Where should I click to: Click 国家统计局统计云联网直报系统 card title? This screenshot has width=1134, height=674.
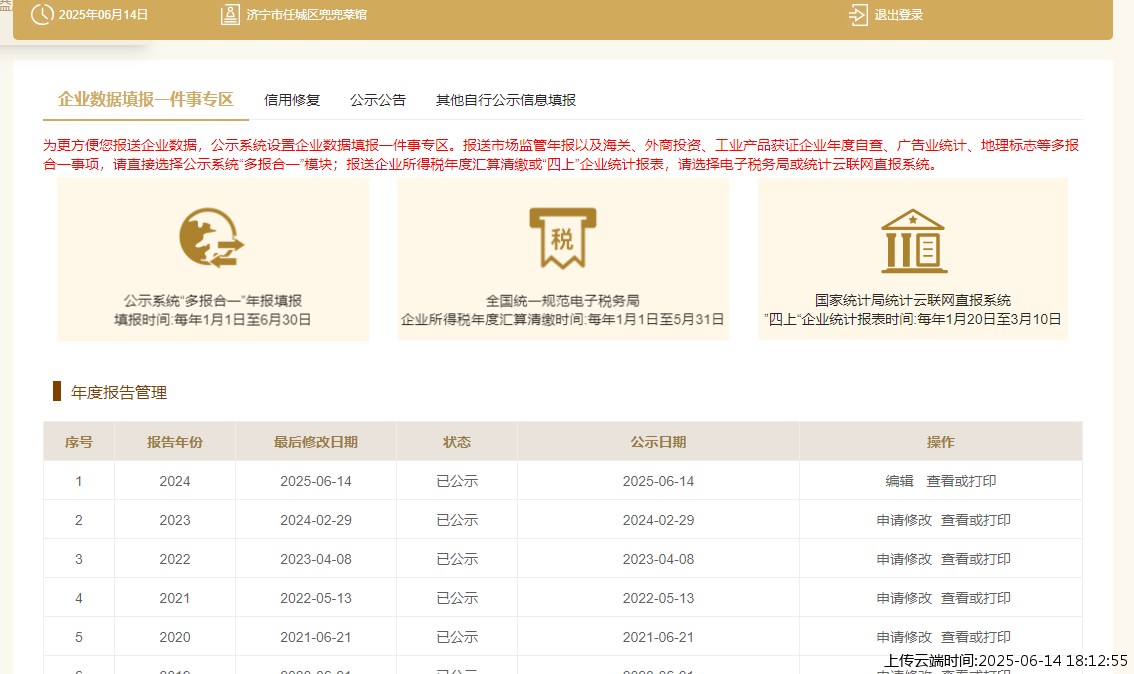pyautogui.click(x=913, y=300)
